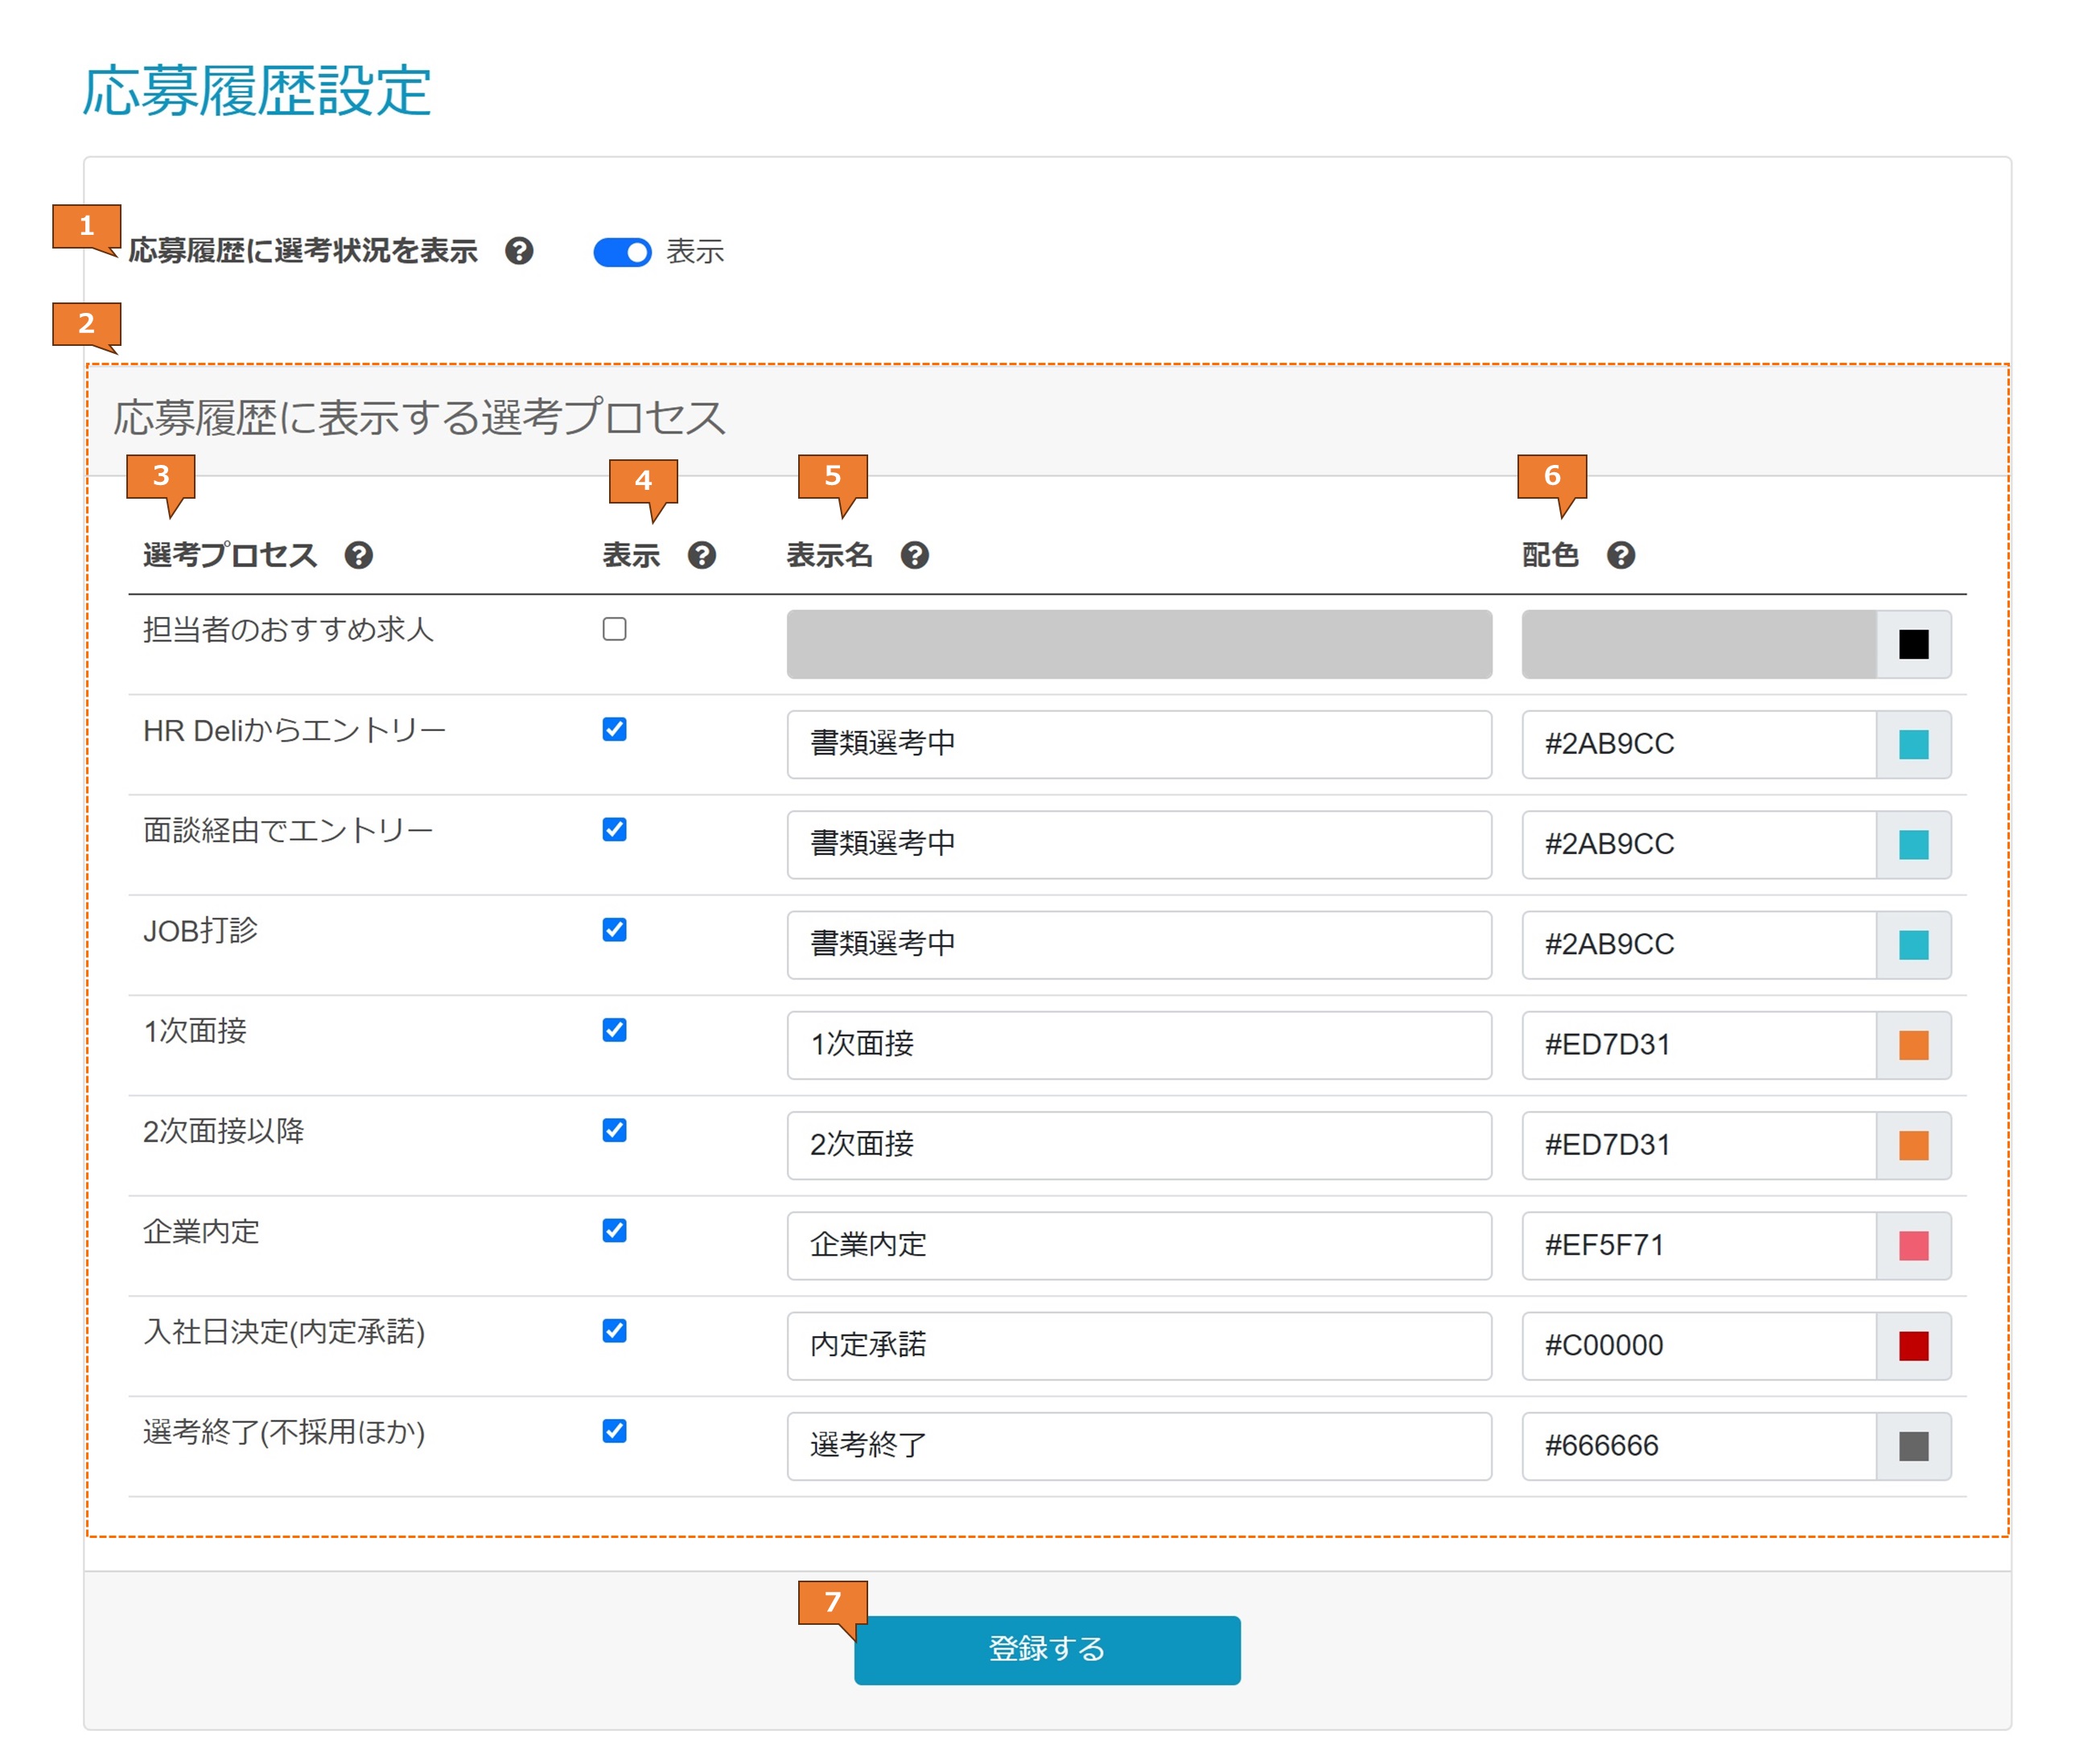Open red color swatch for 入社日決定 row
Image resolution: width=2100 pixels, height=1760 pixels.
1914,1346
